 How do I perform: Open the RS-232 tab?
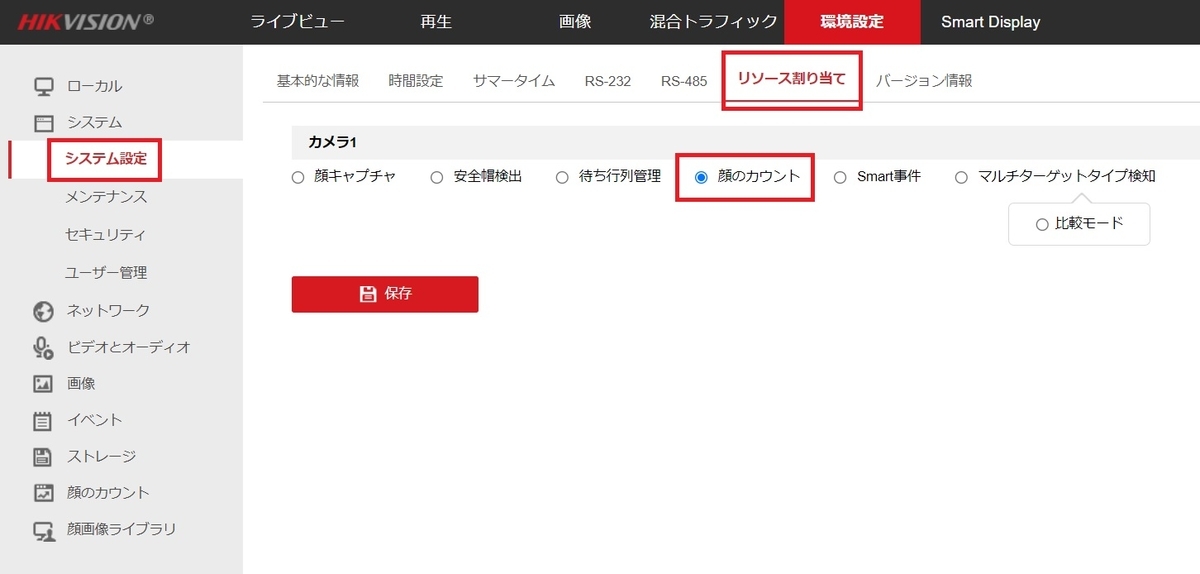point(608,81)
